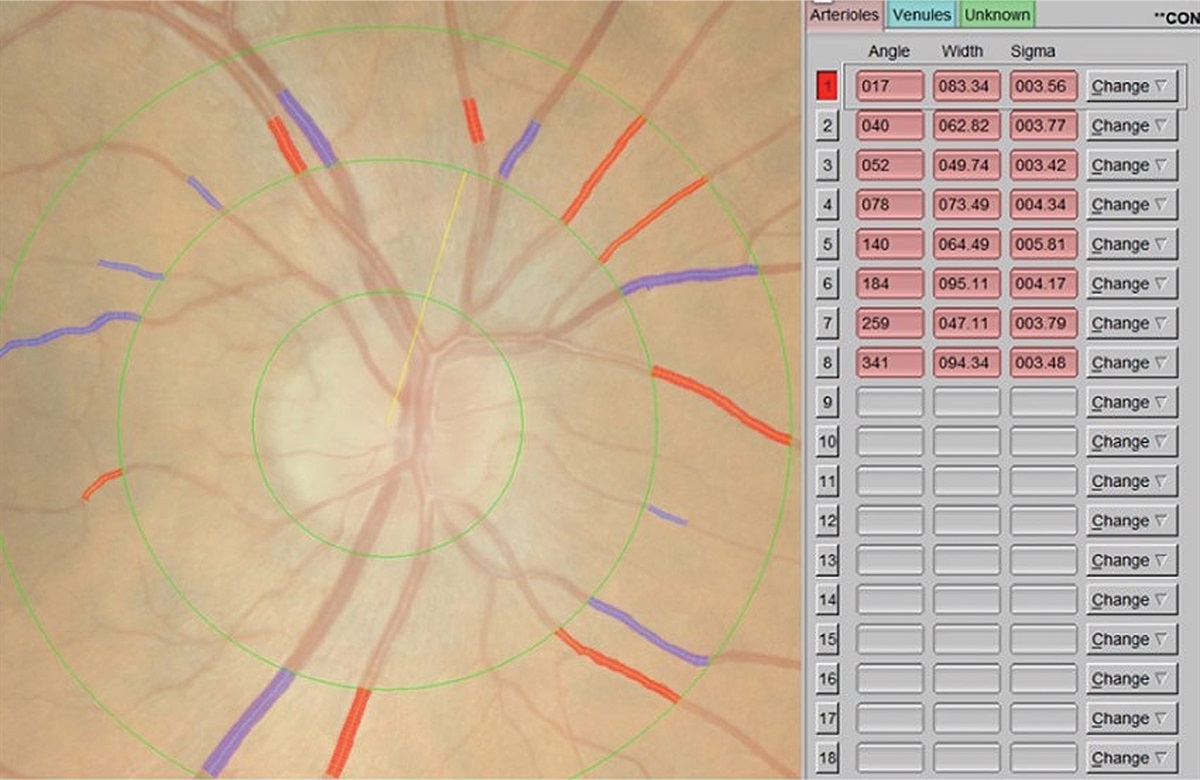Open Change dropdown for row 1
The height and width of the screenshot is (780, 1200).
[1132, 86]
